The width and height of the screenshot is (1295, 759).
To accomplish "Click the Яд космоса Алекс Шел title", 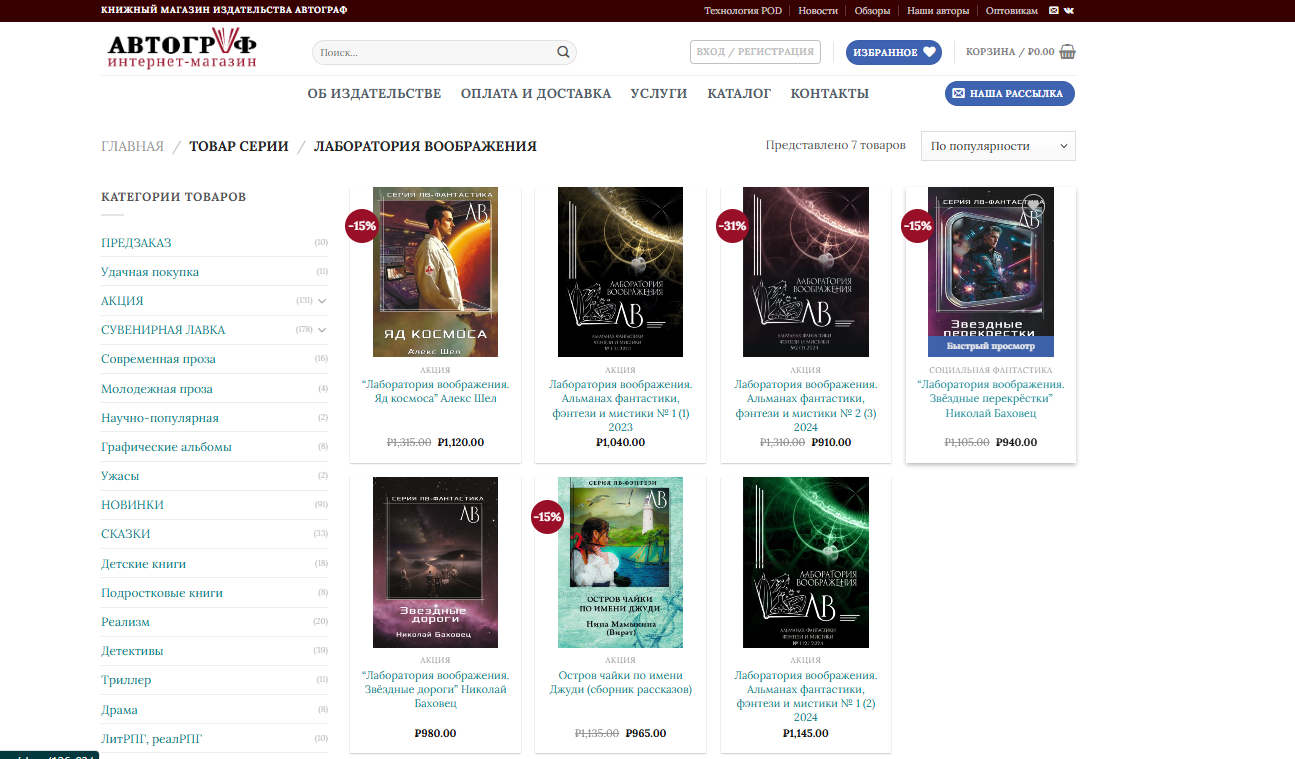I will [435, 391].
